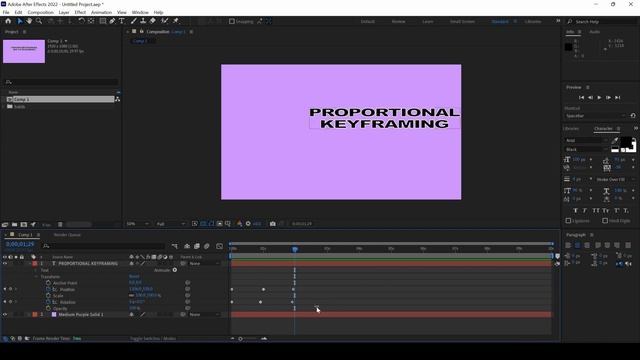Select the Eraser tool
Screen dimensions: 640x360
[153, 21]
